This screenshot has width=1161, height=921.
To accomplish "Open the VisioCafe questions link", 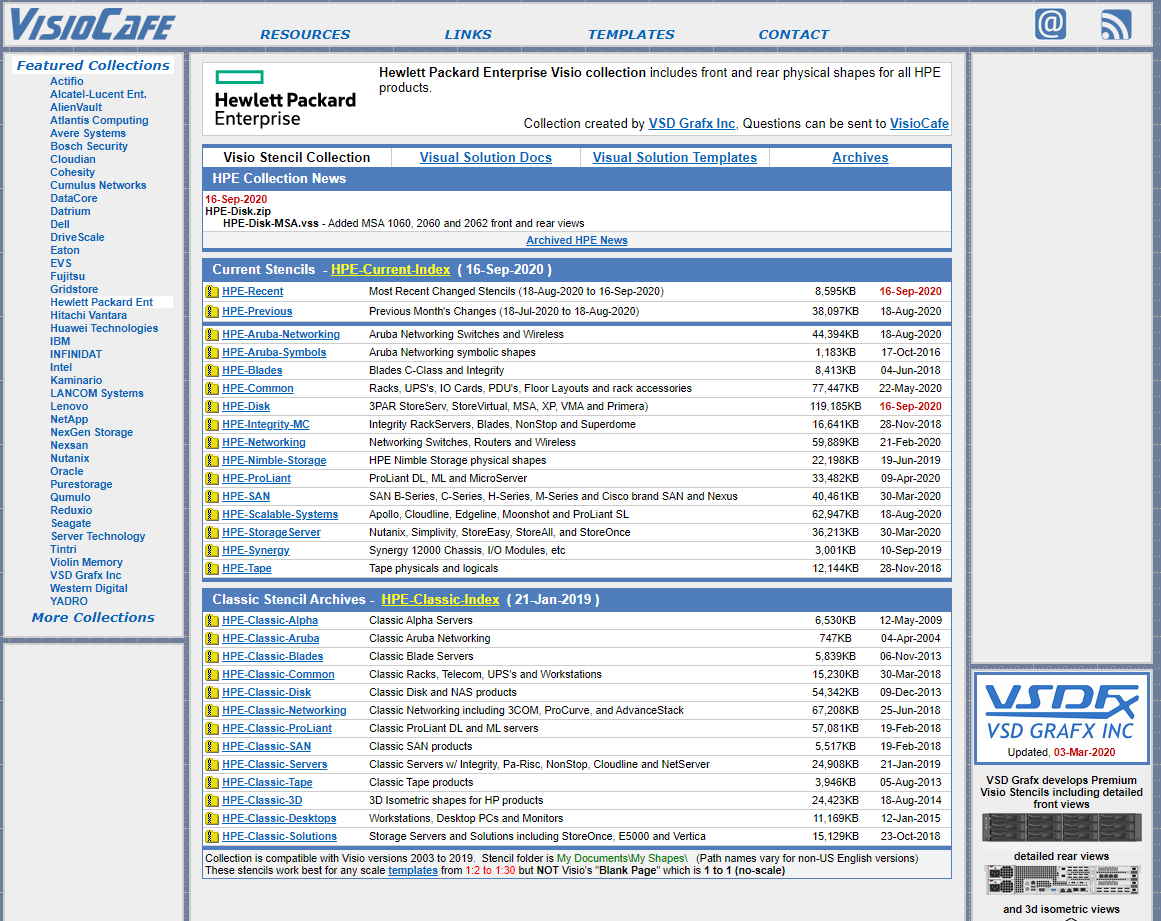I will coord(919,124).
